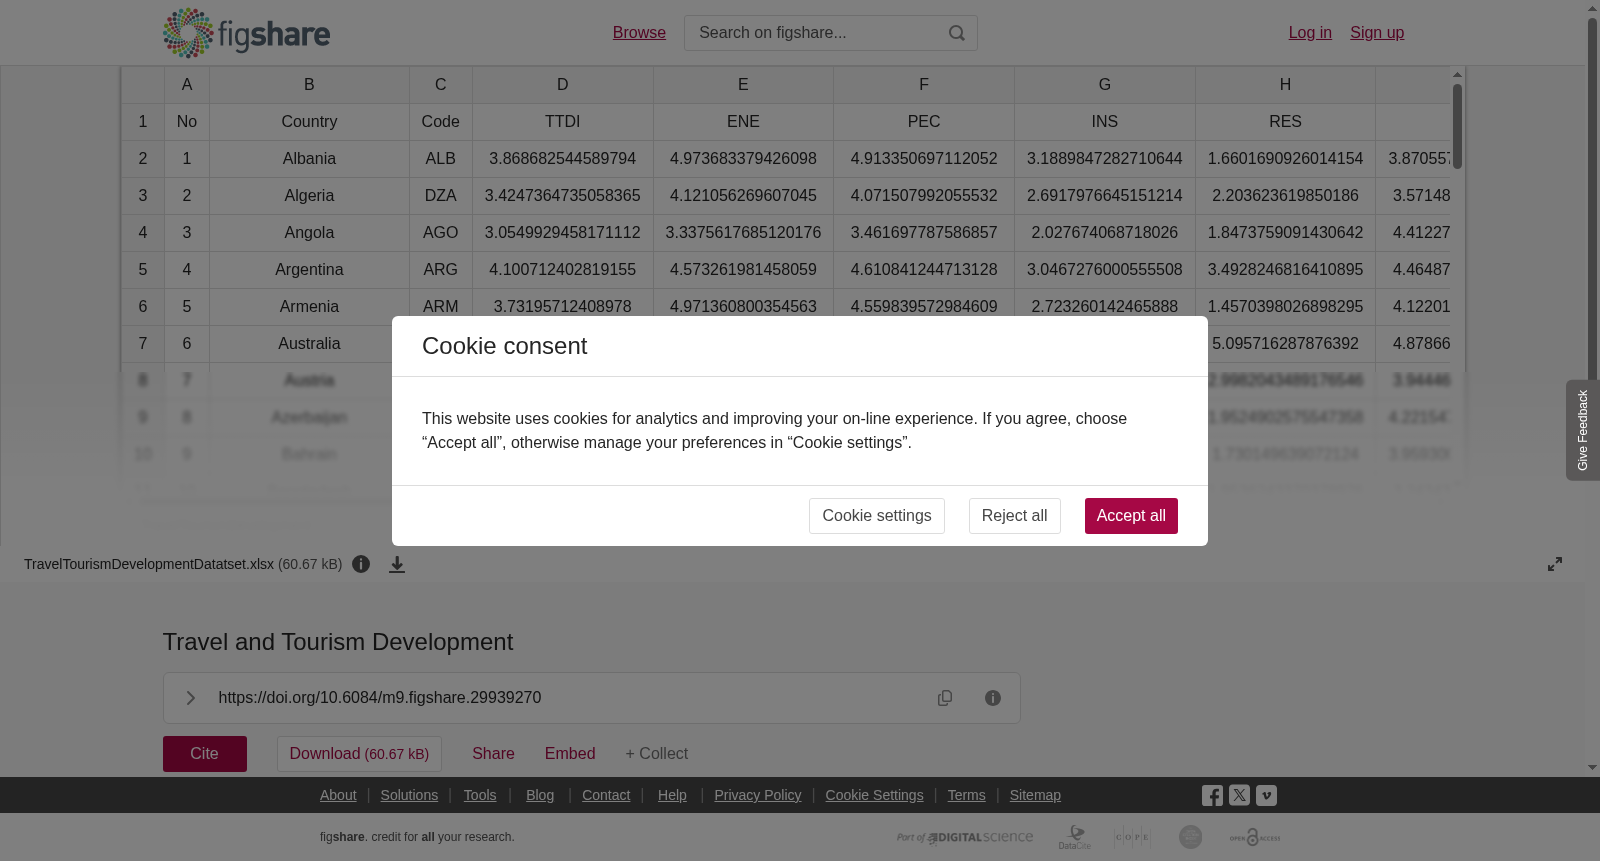This screenshot has height=861, width=1600.
Task: Open figshare Facebook page icon
Action: click(1212, 796)
